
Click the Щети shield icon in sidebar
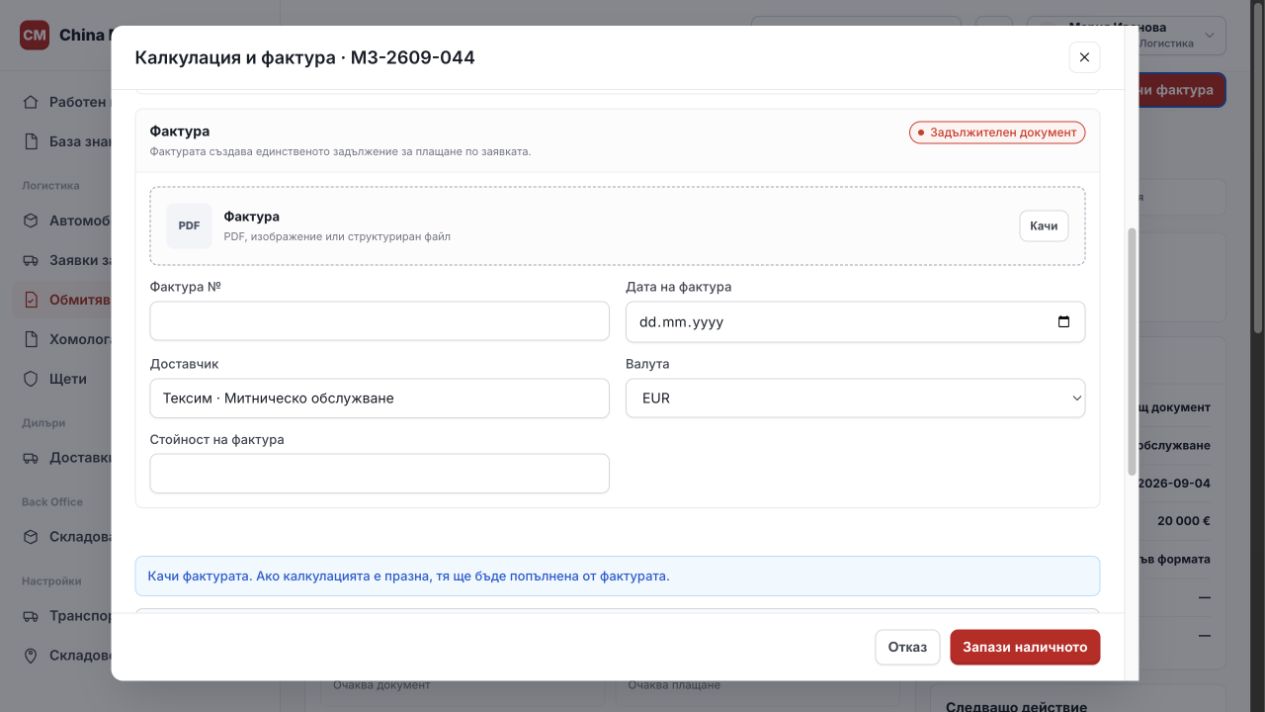click(31, 379)
